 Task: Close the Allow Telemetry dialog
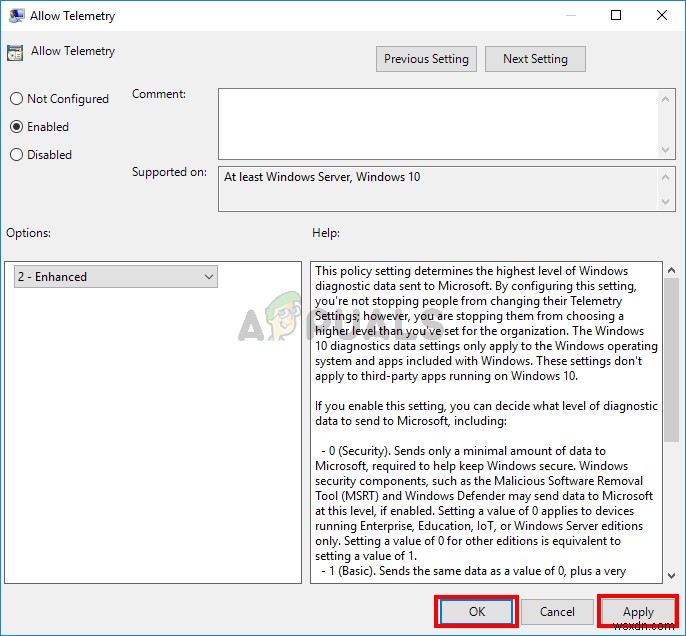tap(662, 16)
